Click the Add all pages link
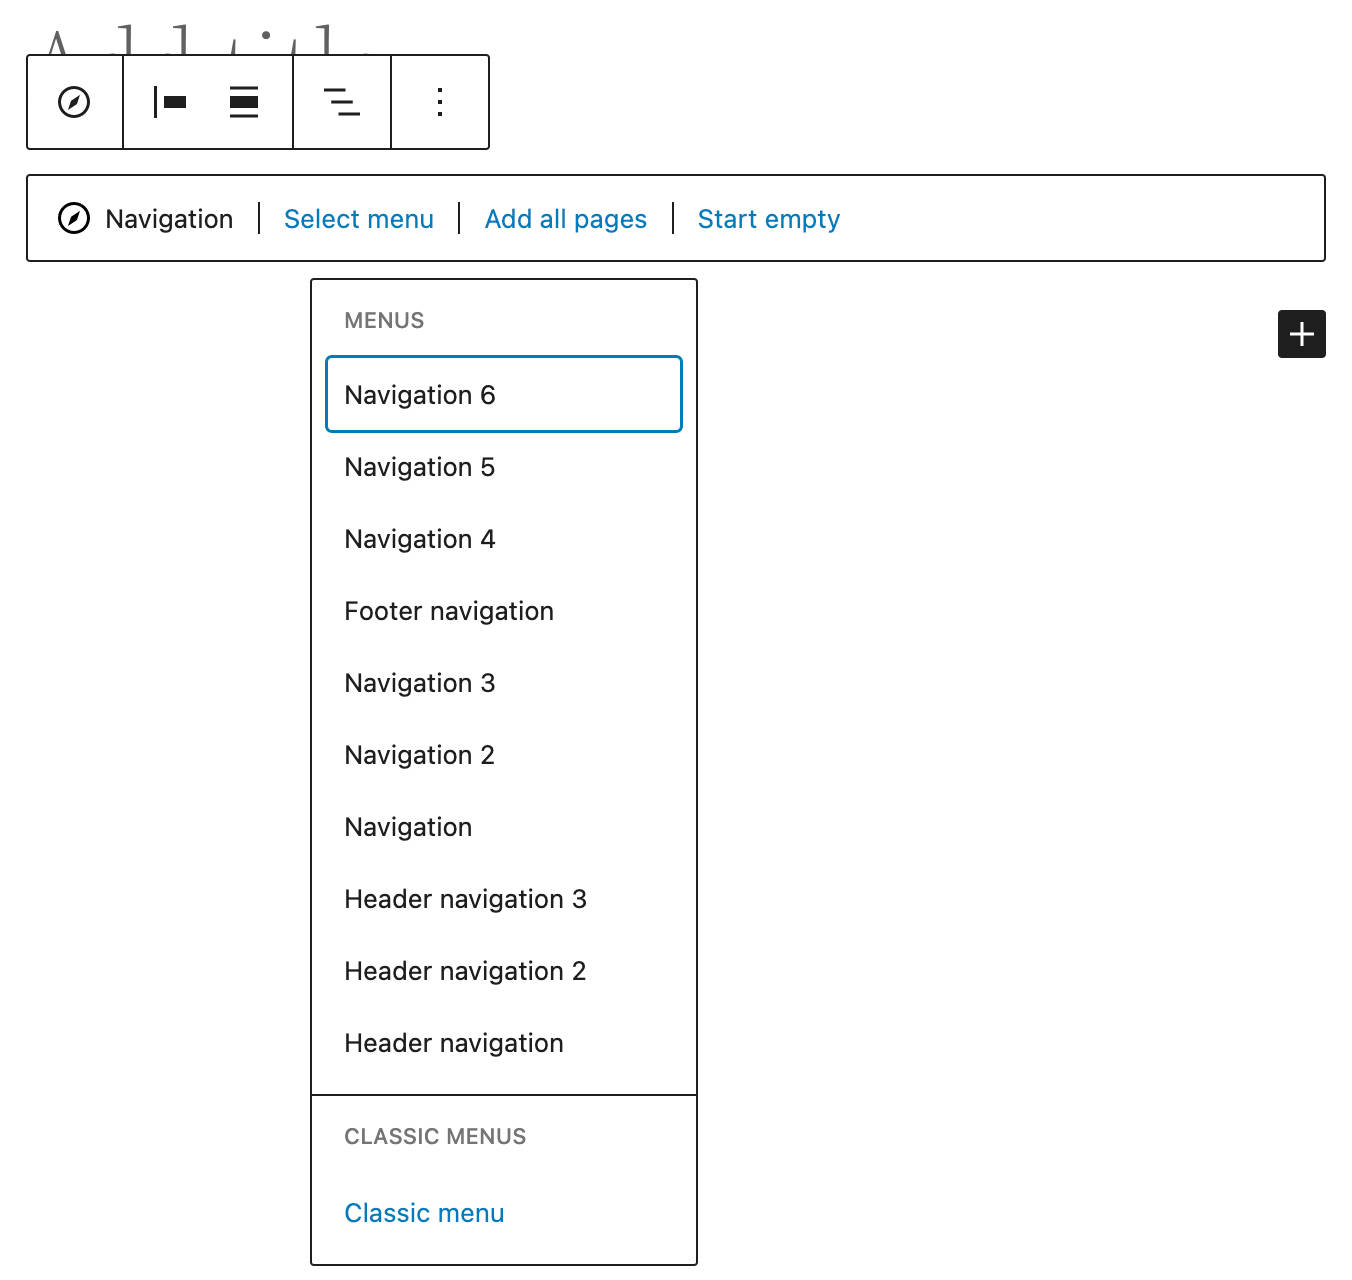The height and width of the screenshot is (1280, 1352). pyautogui.click(x=565, y=219)
